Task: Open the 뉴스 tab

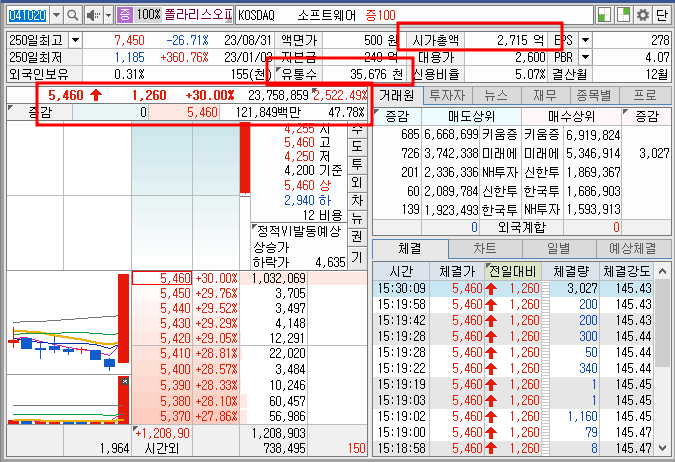Action: 496,95
